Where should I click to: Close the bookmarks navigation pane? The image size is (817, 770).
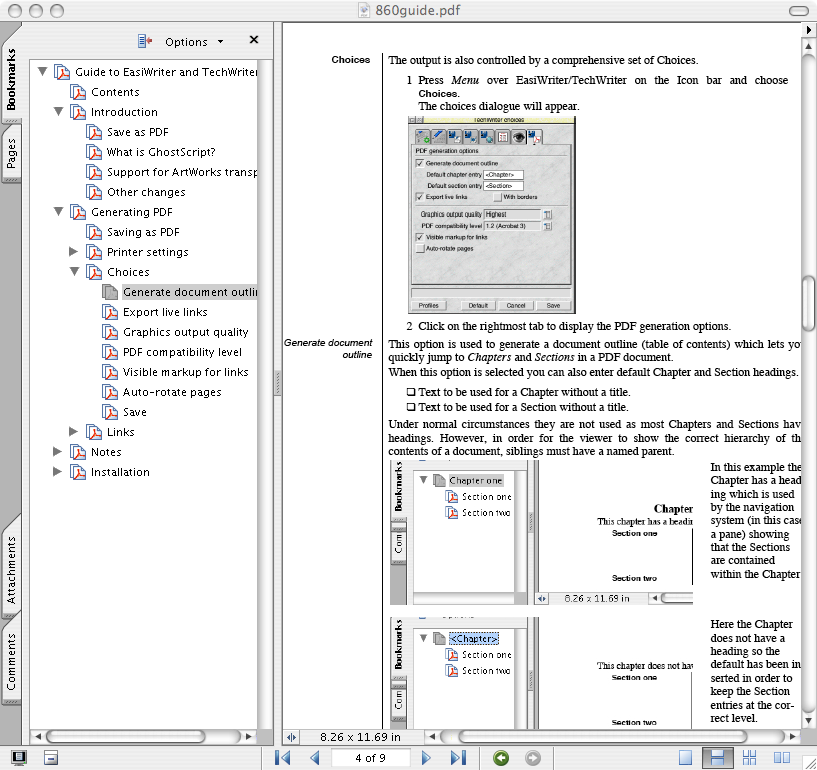pos(253,40)
